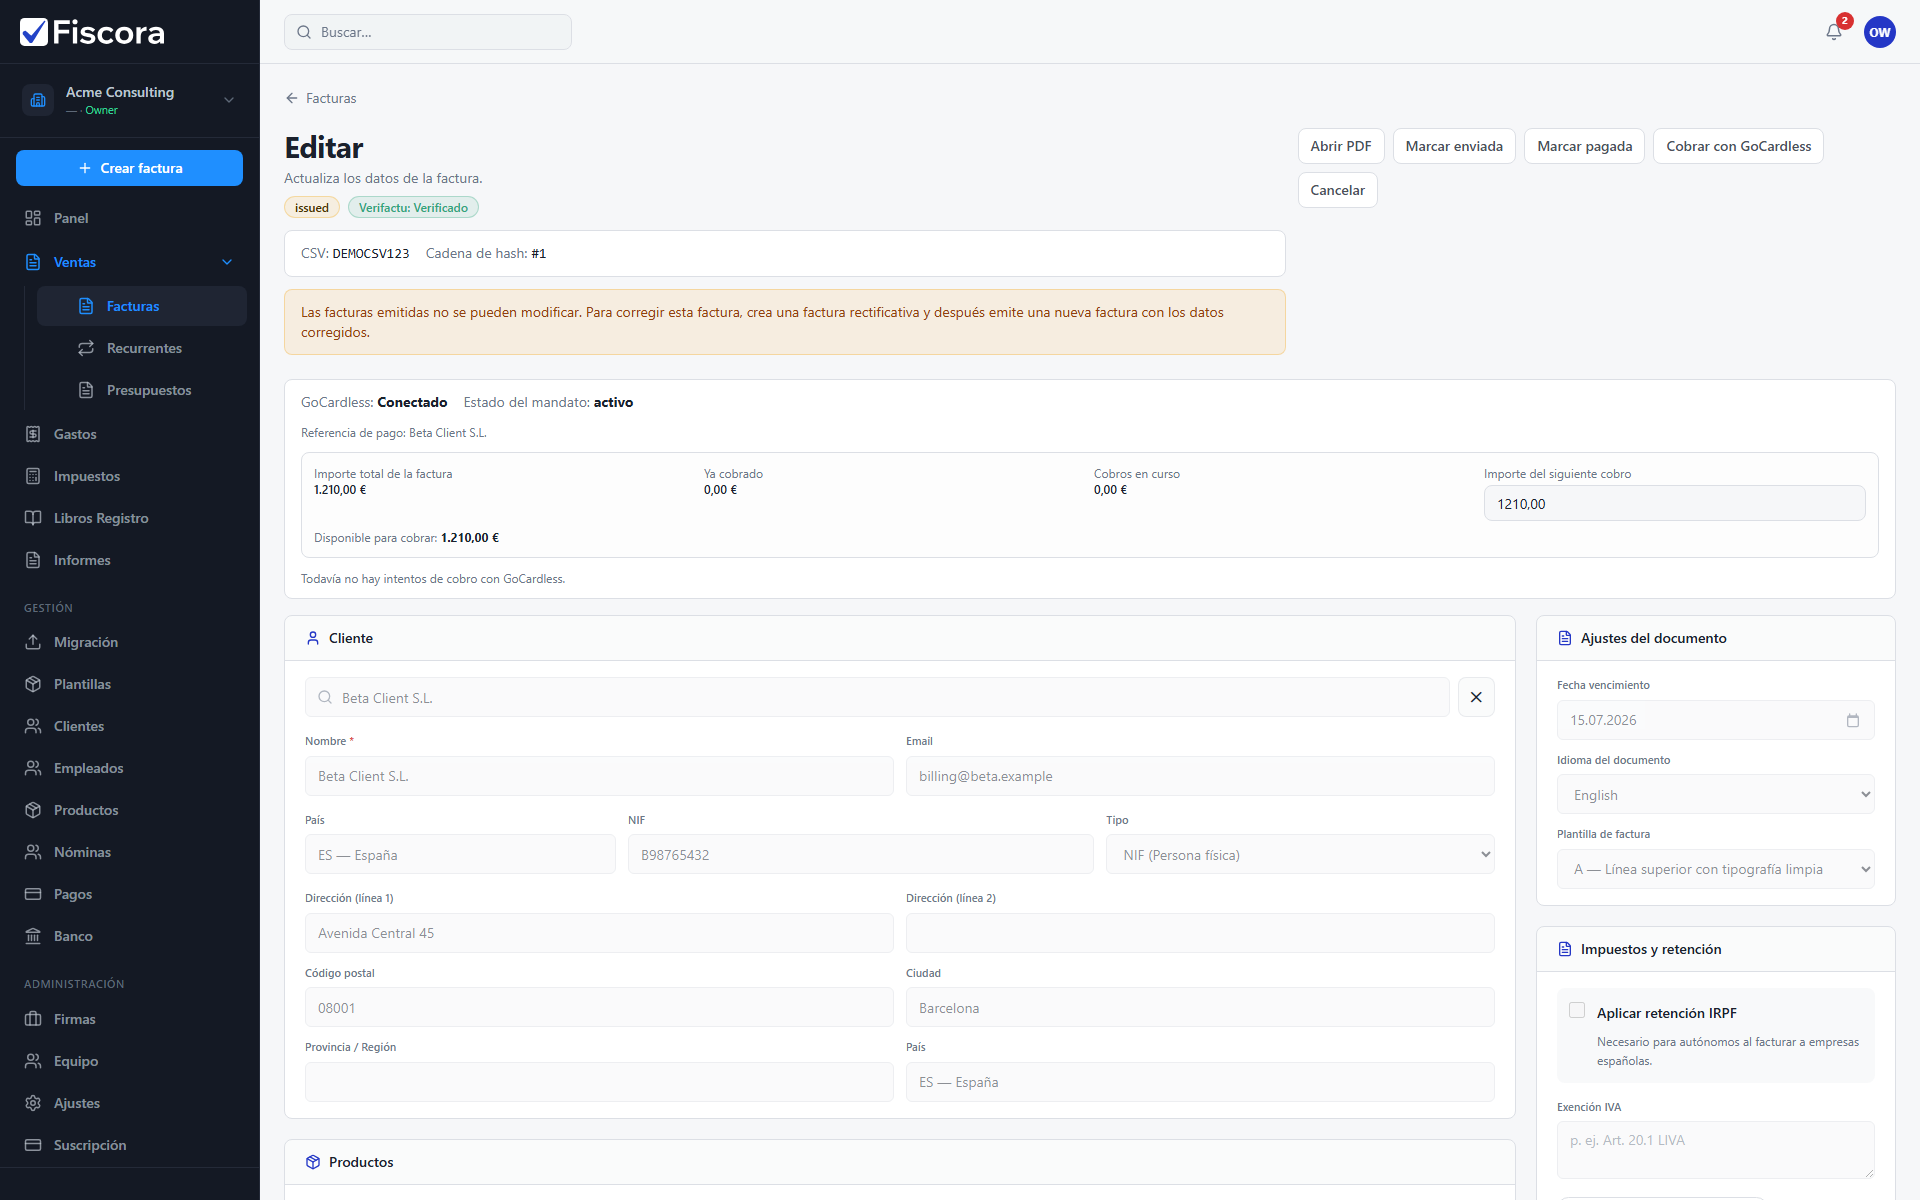Viewport: 1920px width, 1200px height.
Task: Click the Presupuestos document icon
Action: (86, 390)
